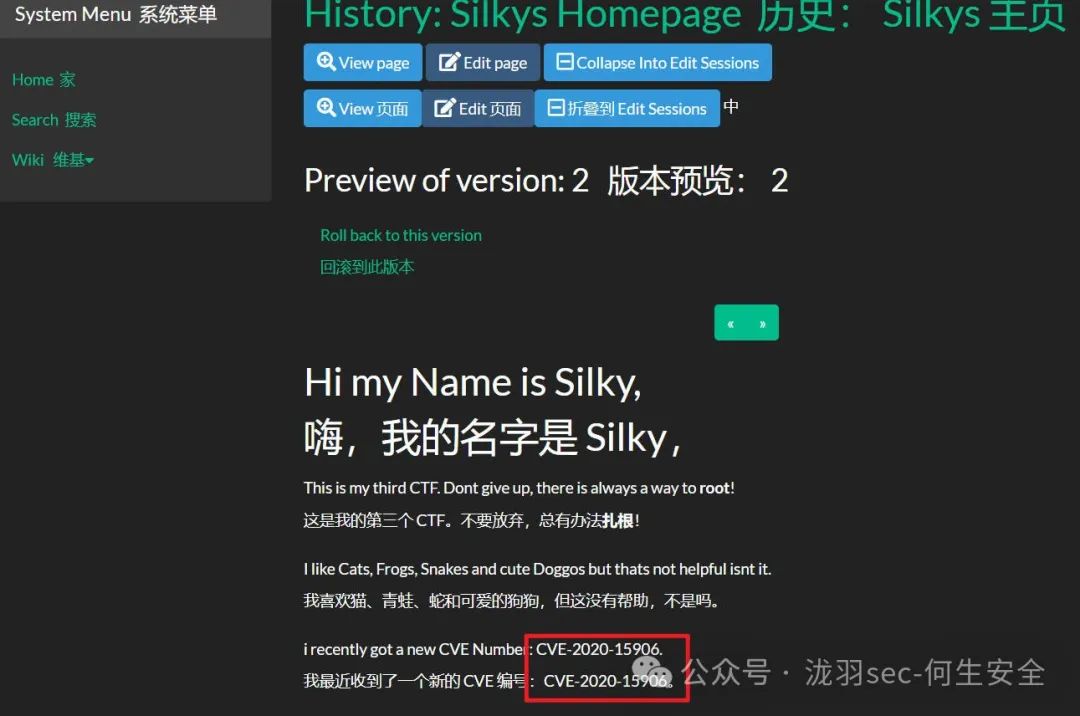Click the English 'Edit page' button
This screenshot has width=1080, height=716.
[483, 63]
